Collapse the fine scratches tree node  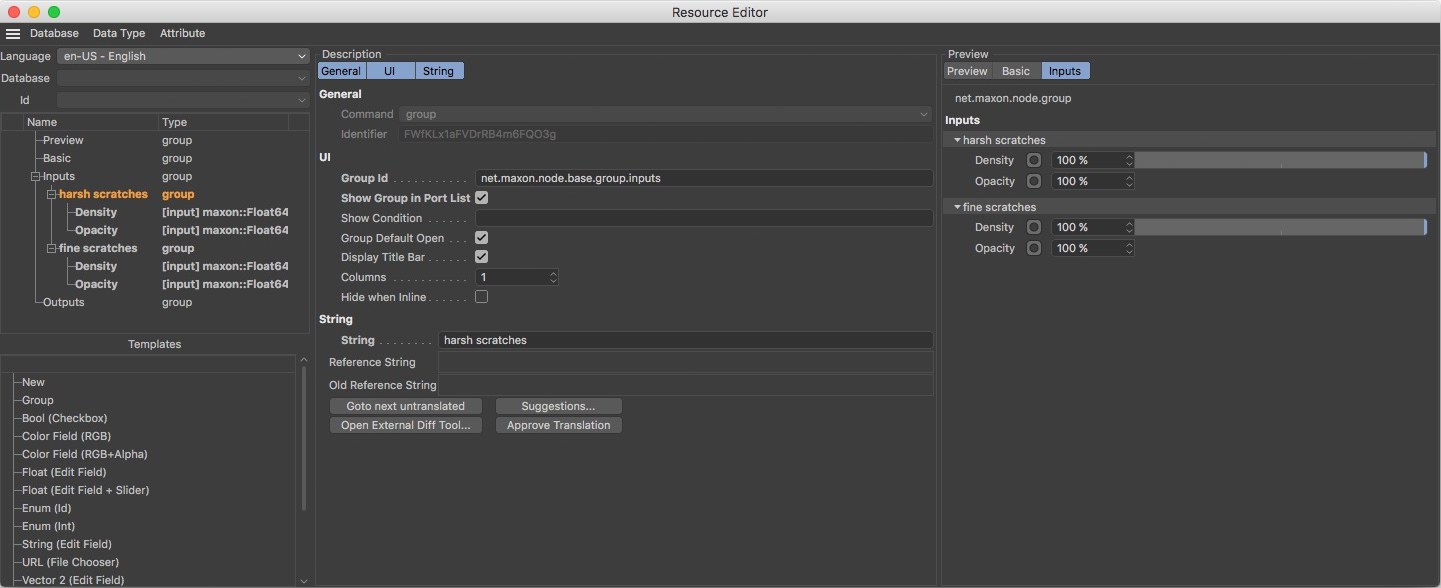point(49,248)
